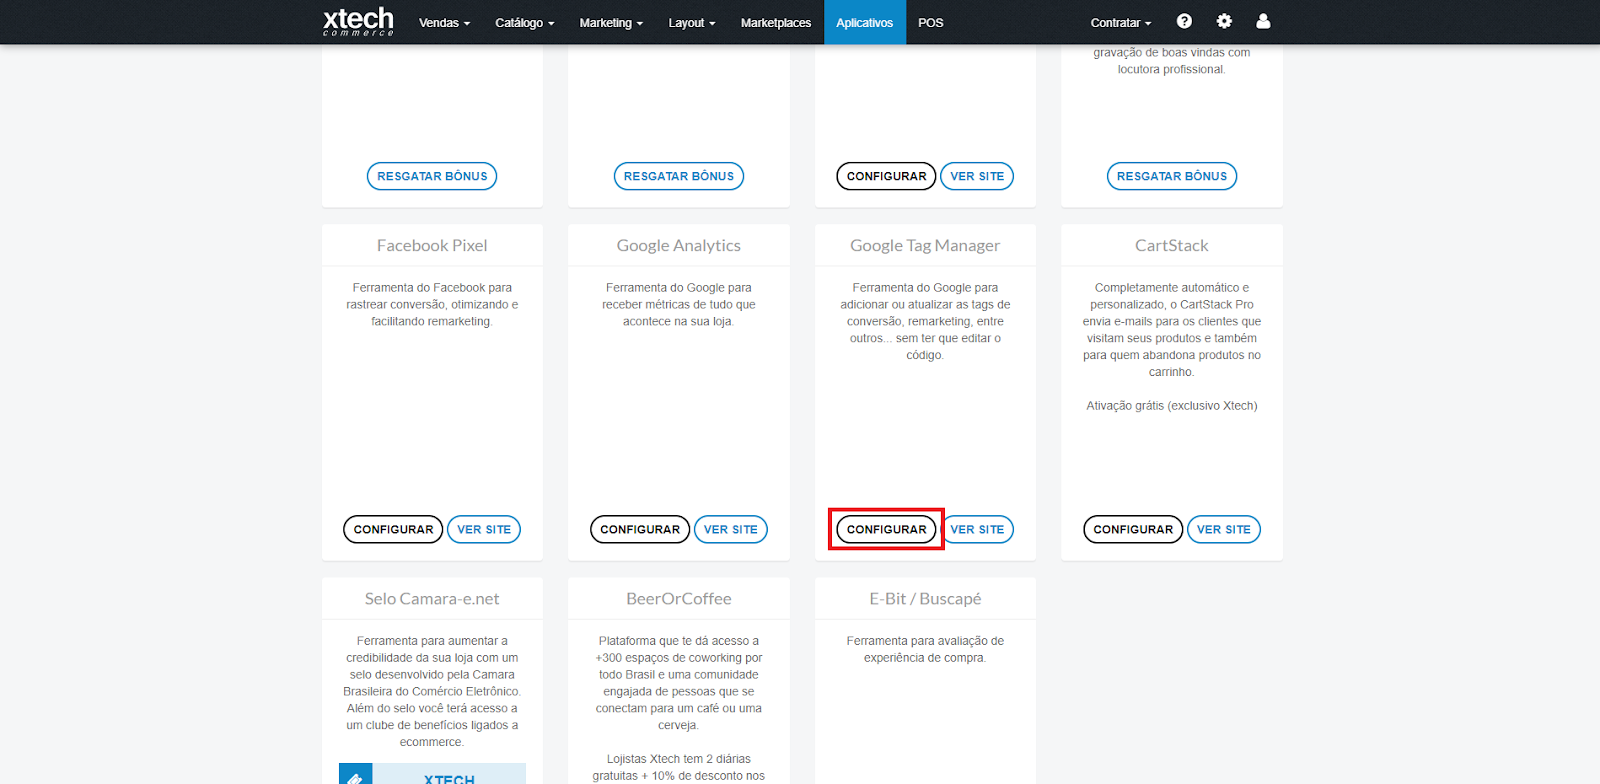
Task: Click the Facebook Pixel card title
Action: pyautogui.click(x=432, y=246)
